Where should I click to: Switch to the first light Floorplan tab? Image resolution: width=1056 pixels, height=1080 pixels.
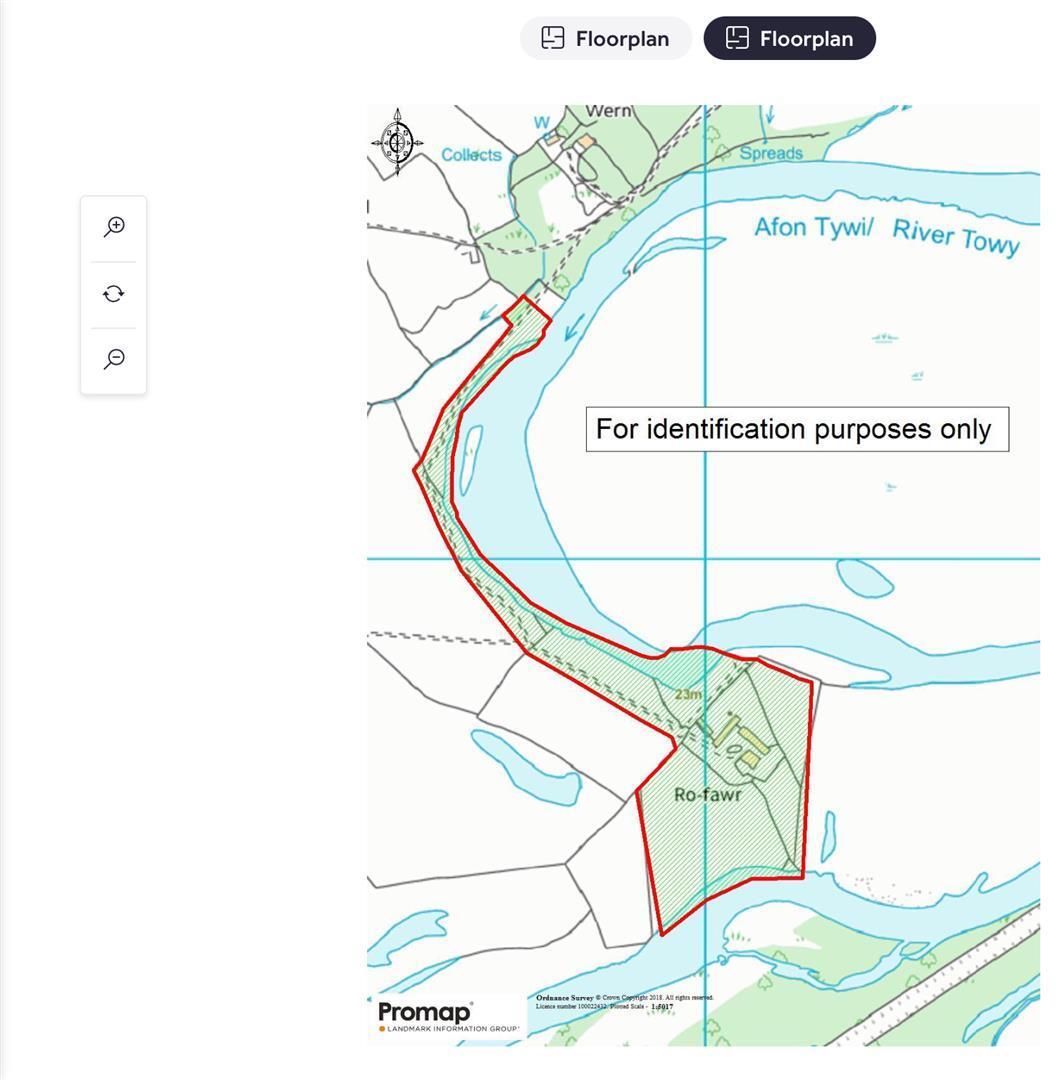[606, 38]
